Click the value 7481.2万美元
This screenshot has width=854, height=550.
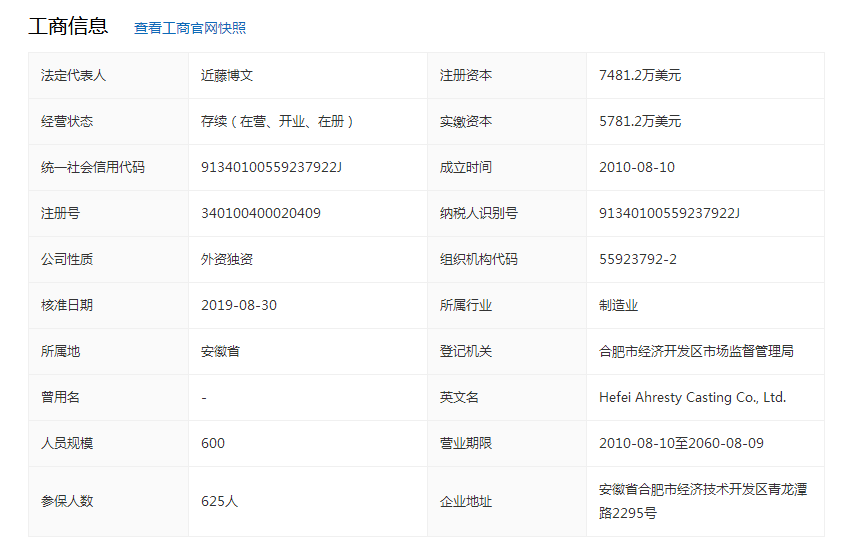coord(640,75)
